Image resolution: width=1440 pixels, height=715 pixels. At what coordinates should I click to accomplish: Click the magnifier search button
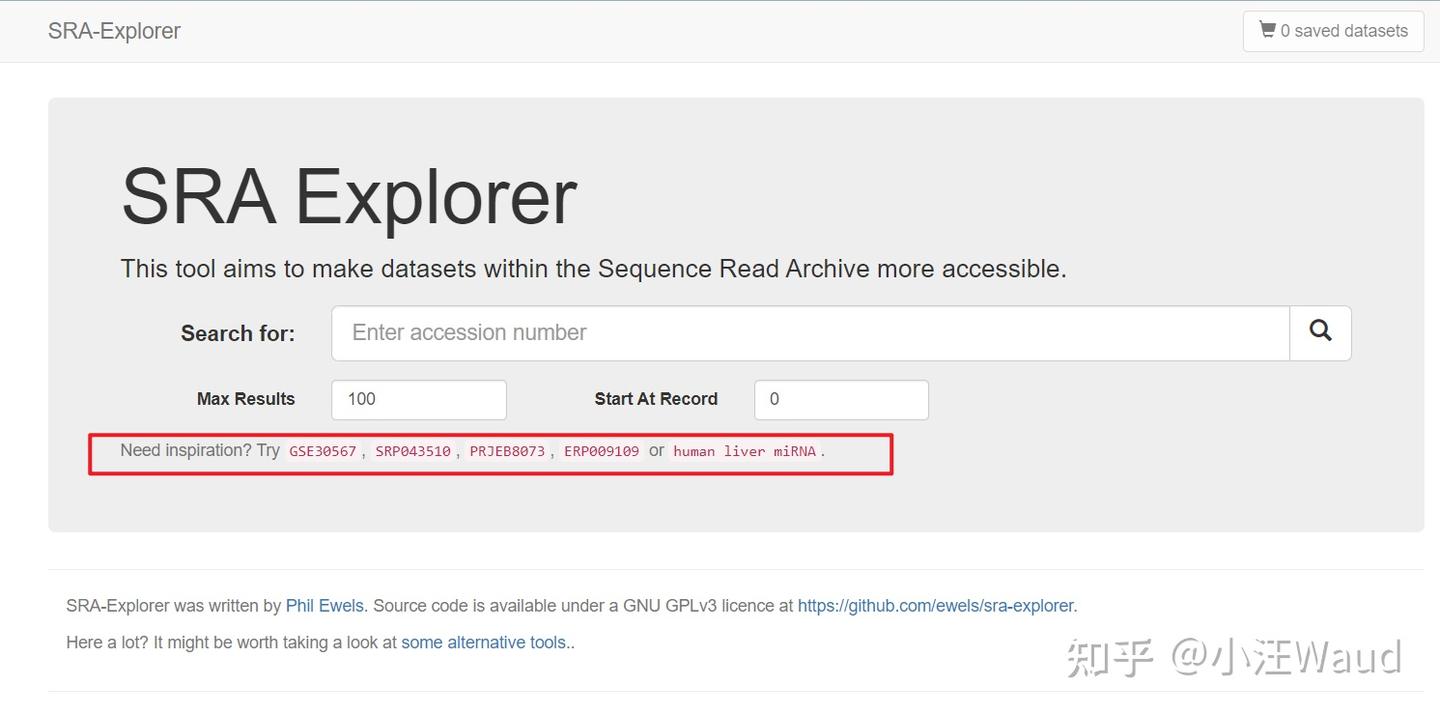pyautogui.click(x=1320, y=332)
